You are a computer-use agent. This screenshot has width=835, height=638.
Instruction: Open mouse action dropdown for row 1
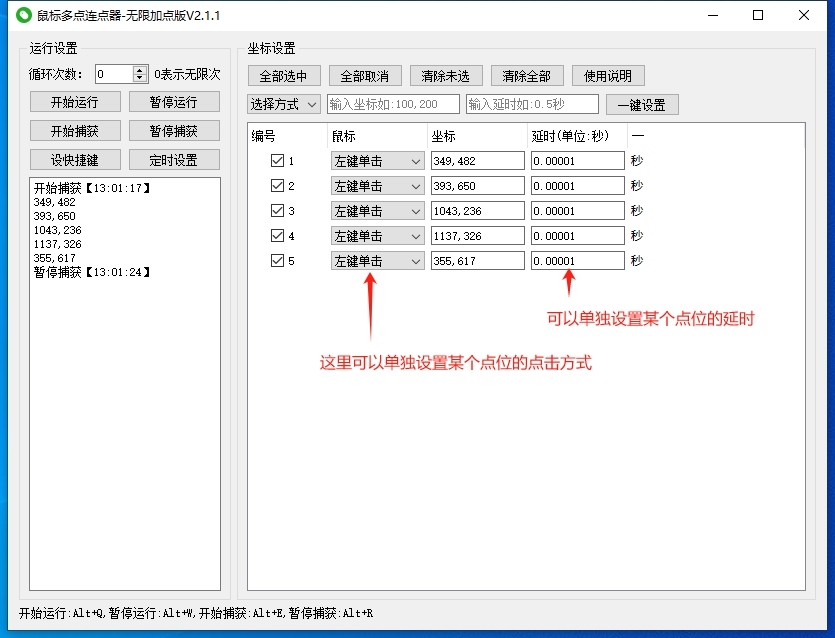tap(378, 161)
